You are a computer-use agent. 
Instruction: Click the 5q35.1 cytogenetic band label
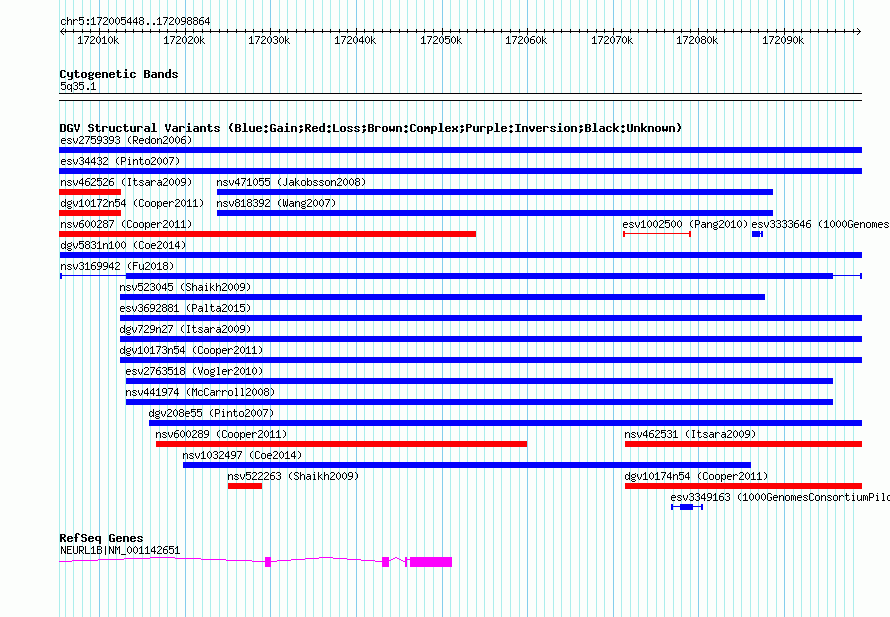(78, 86)
